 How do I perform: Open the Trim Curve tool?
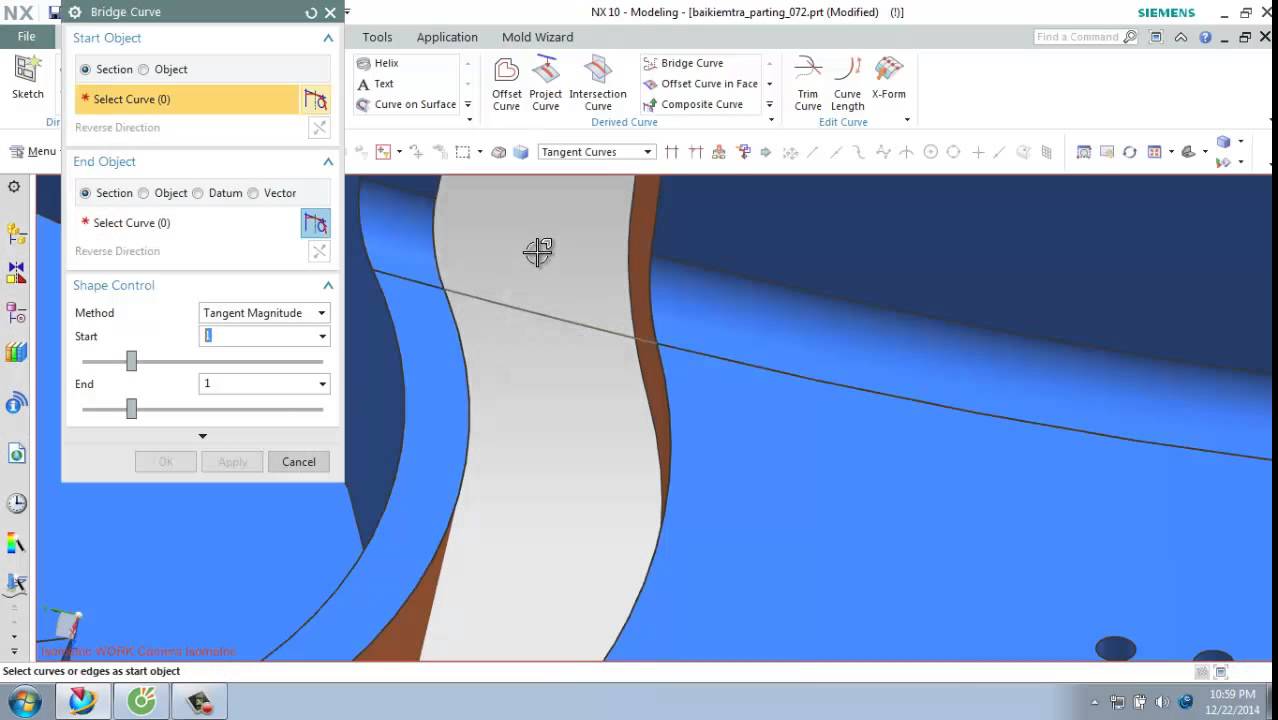pos(808,84)
